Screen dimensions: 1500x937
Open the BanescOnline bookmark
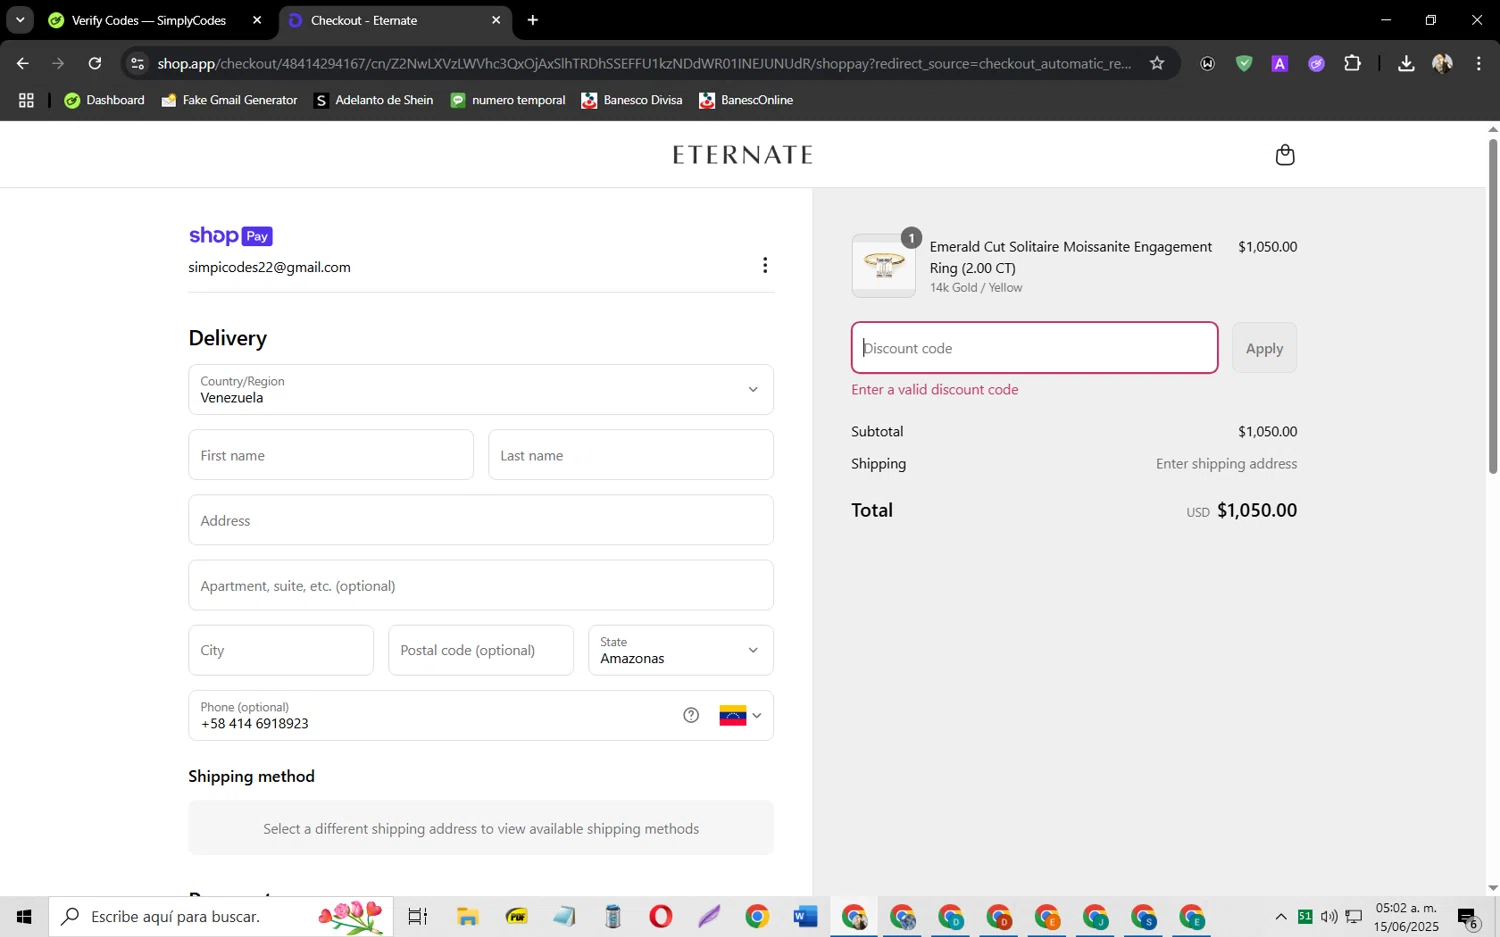pos(746,100)
